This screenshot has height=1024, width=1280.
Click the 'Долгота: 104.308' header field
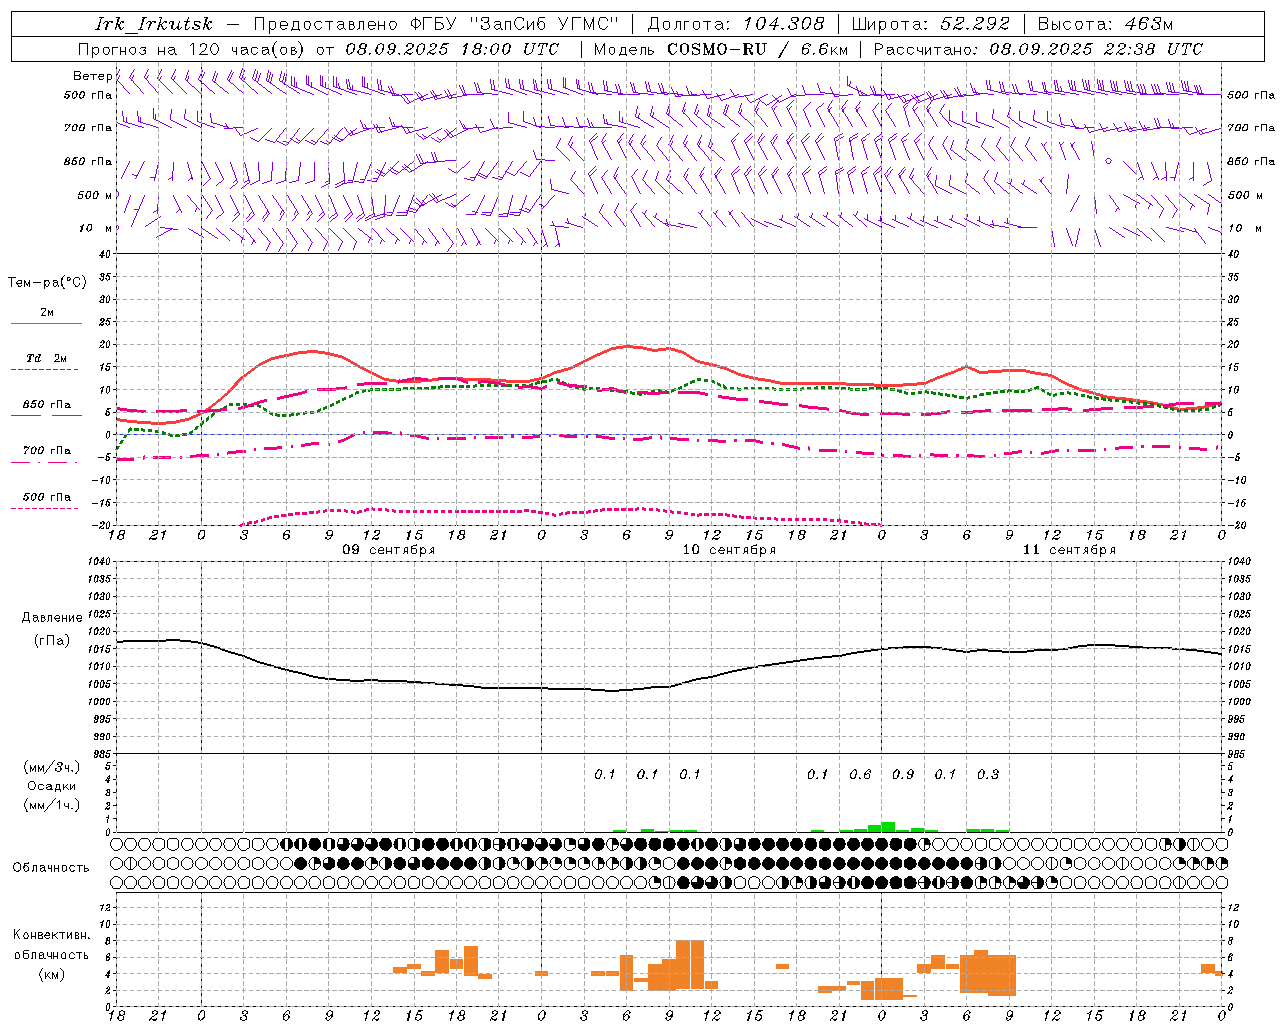[736, 24]
